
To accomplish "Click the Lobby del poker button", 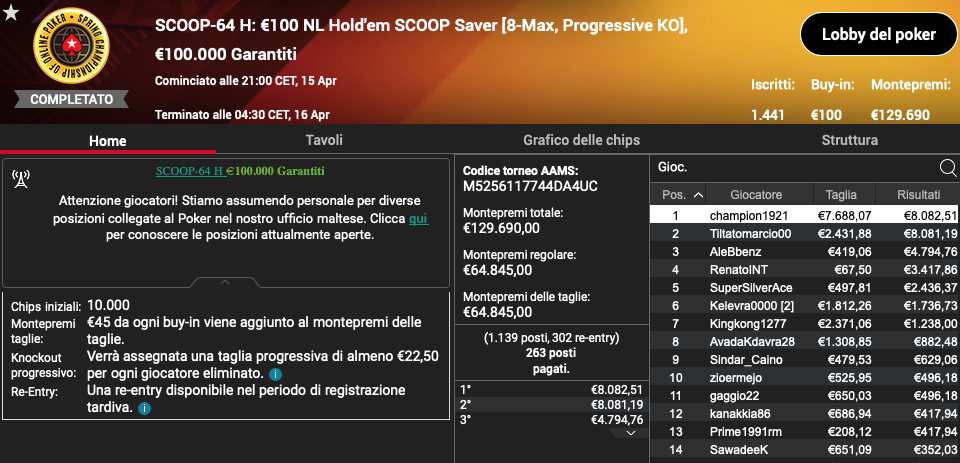I will [879, 34].
